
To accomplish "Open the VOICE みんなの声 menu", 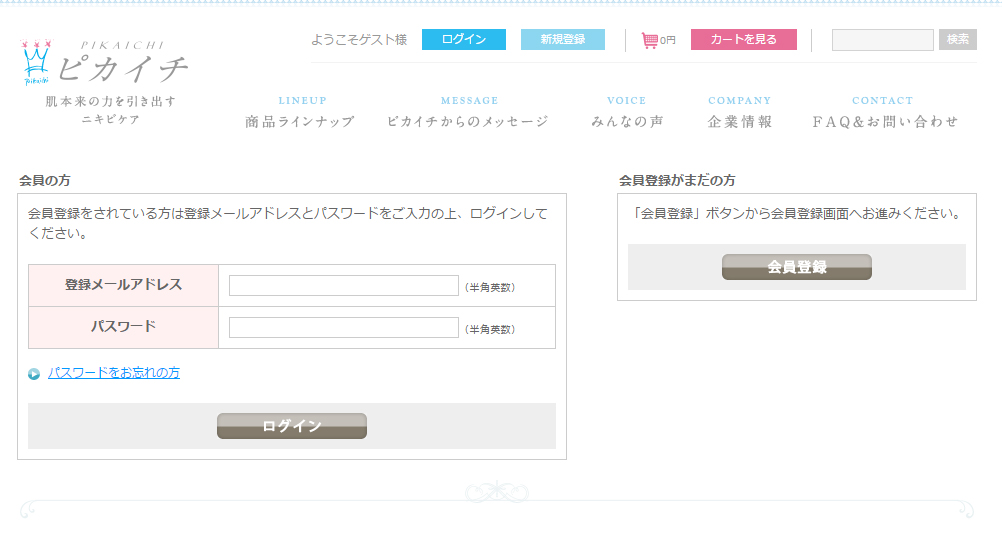I will click(x=627, y=113).
